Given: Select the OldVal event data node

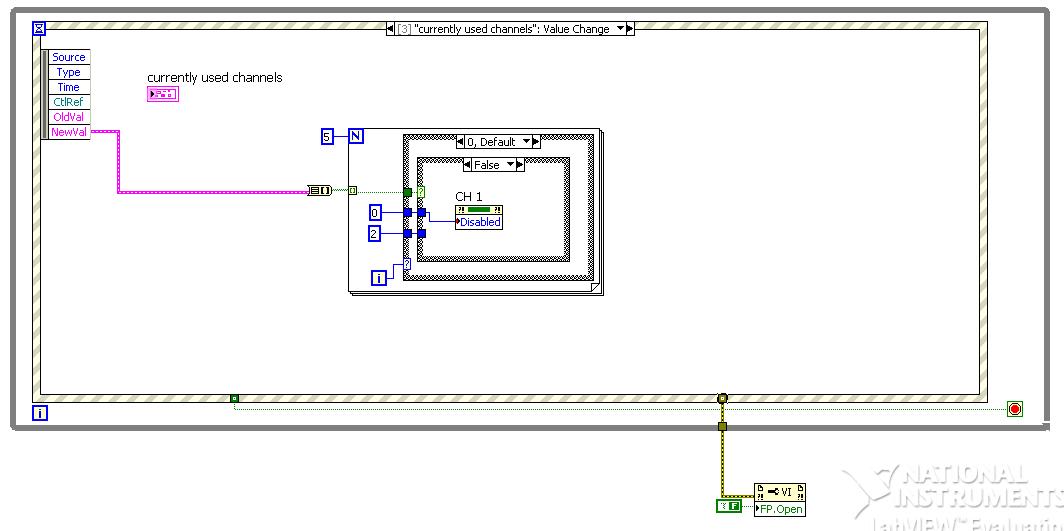Looking at the screenshot, I should [69, 117].
